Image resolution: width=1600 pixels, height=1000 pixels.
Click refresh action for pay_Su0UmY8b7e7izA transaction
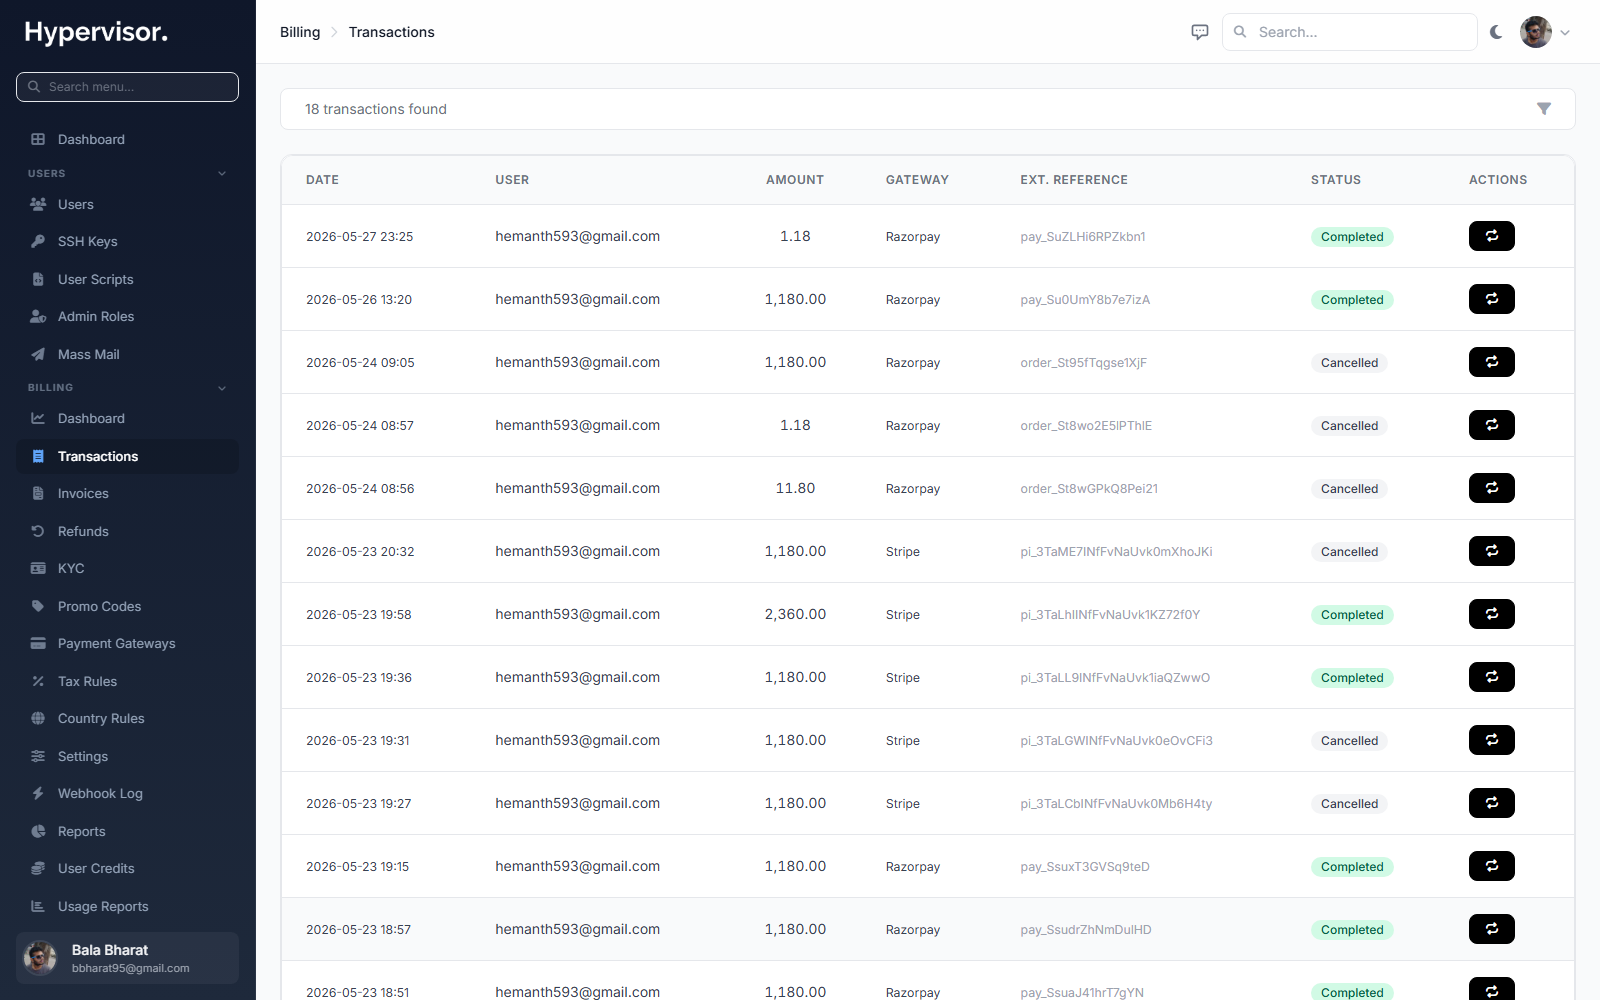[1491, 299]
